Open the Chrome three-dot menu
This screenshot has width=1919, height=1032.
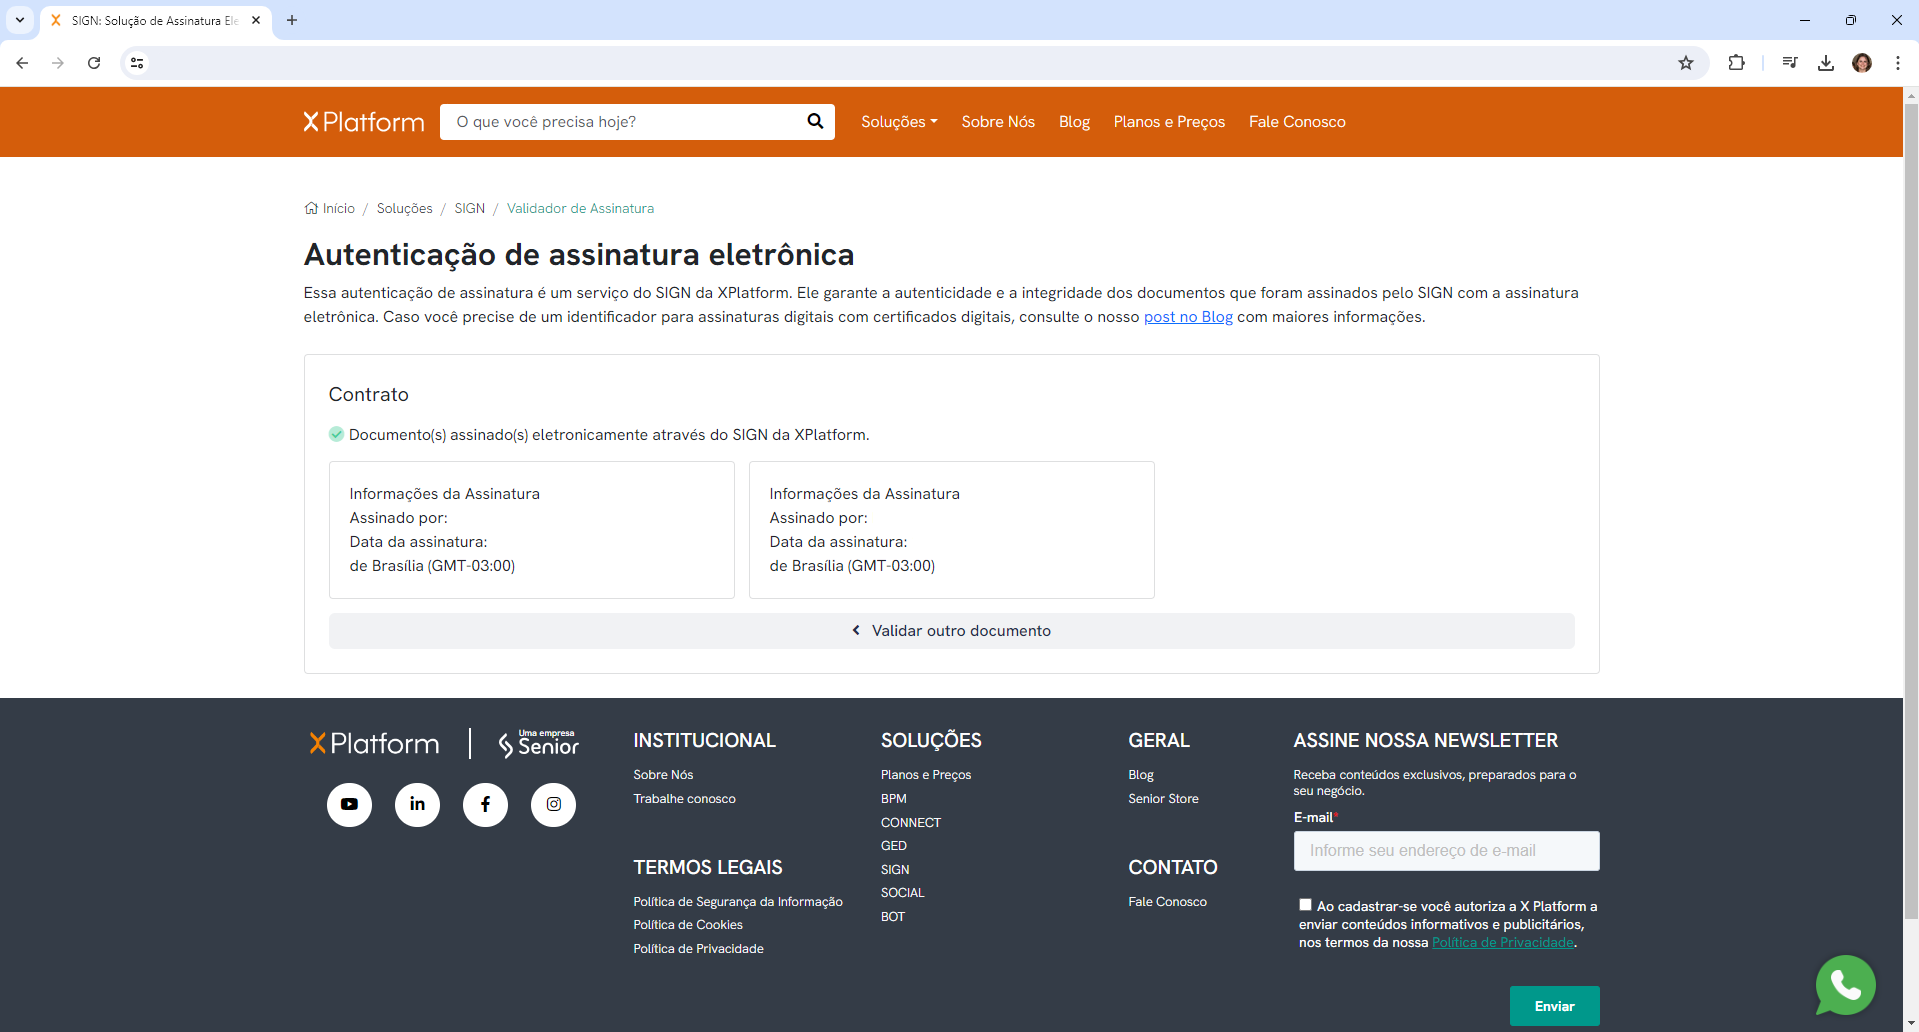point(1898,63)
